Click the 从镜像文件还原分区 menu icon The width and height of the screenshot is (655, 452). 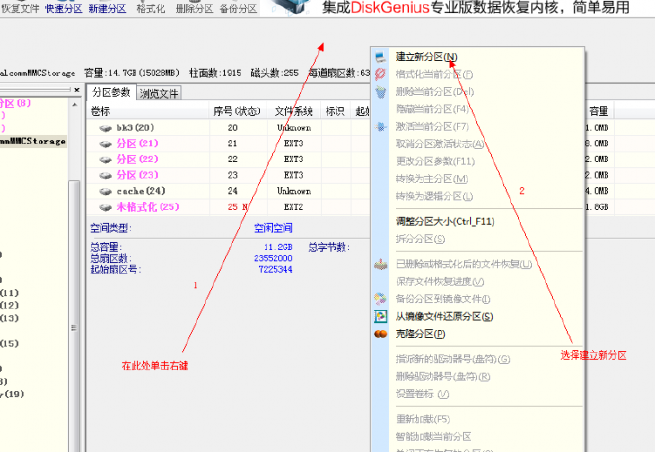[x=380, y=316]
